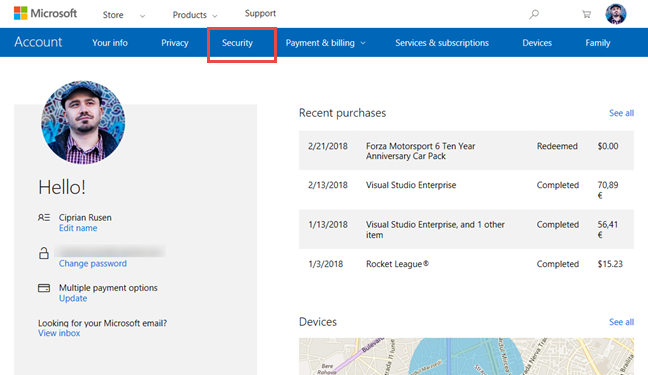The width and height of the screenshot is (648, 375).
Task: Open the Family tab
Action: click(x=598, y=43)
